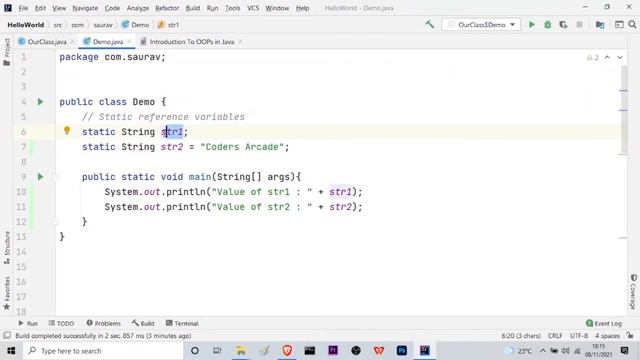This screenshot has width=640, height=360.
Task: Switch to Introduction To OOPs in Java tab
Action: click(191, 42)
